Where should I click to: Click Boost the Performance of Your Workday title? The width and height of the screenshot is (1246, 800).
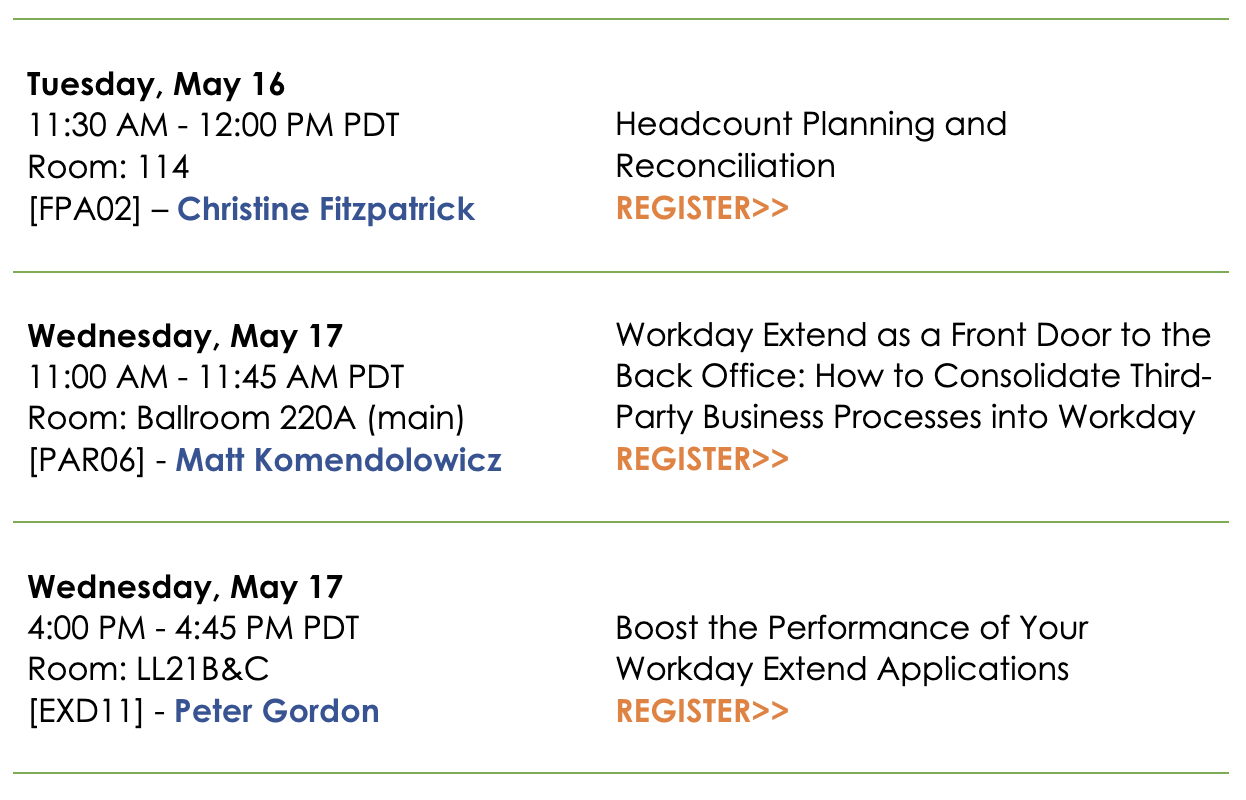coord(852,648)
